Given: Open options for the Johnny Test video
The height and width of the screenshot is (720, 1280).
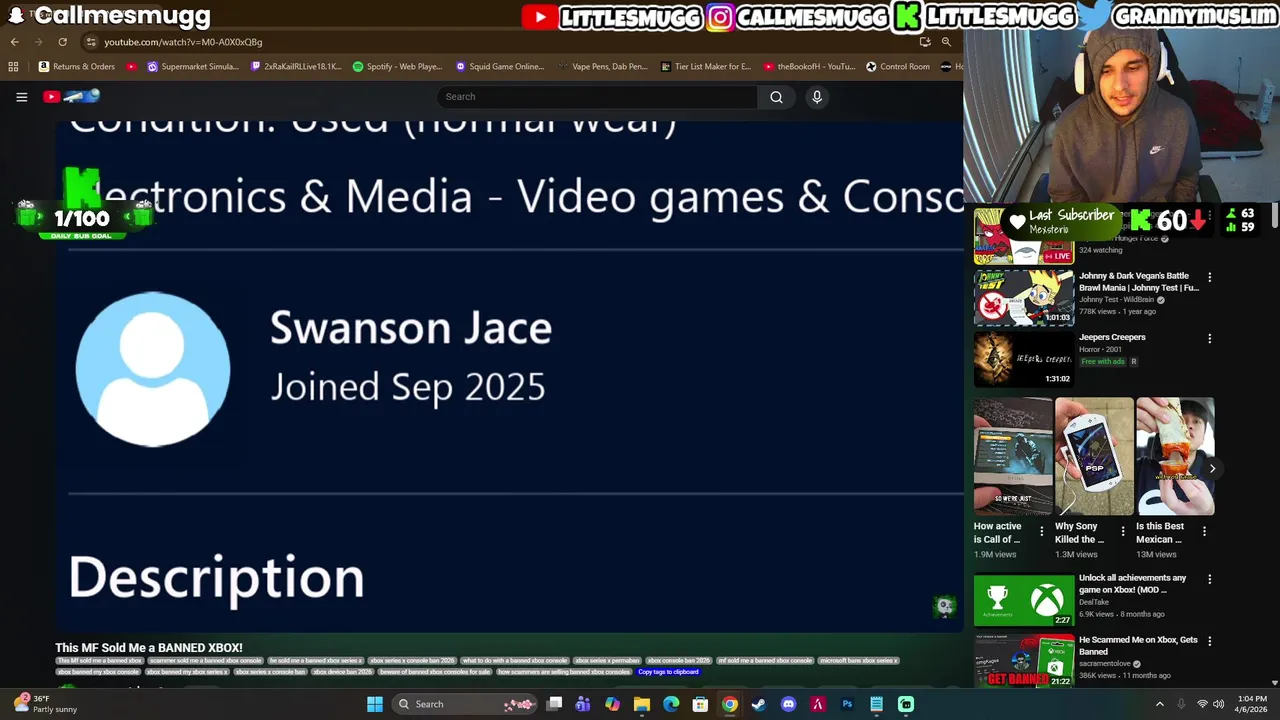Looking at the screenshot, I should point(1209,277).
